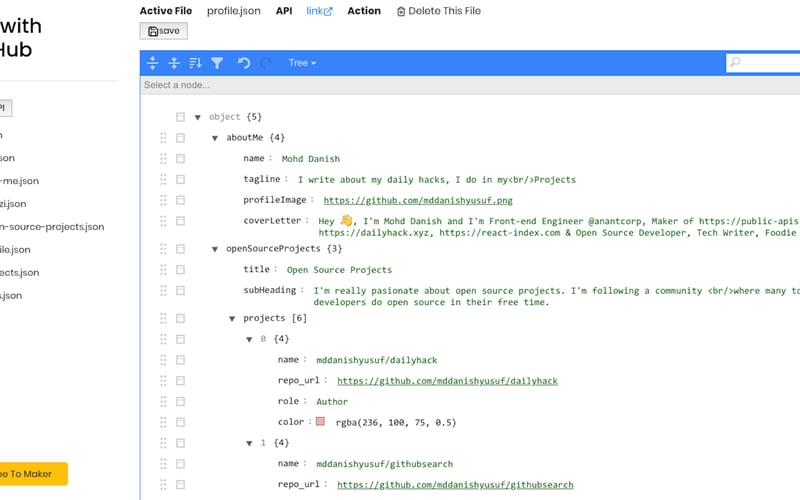This screenshot has height=500, width=800.
Task: Open action menu for title row
Action: click(x=180, y=269)
